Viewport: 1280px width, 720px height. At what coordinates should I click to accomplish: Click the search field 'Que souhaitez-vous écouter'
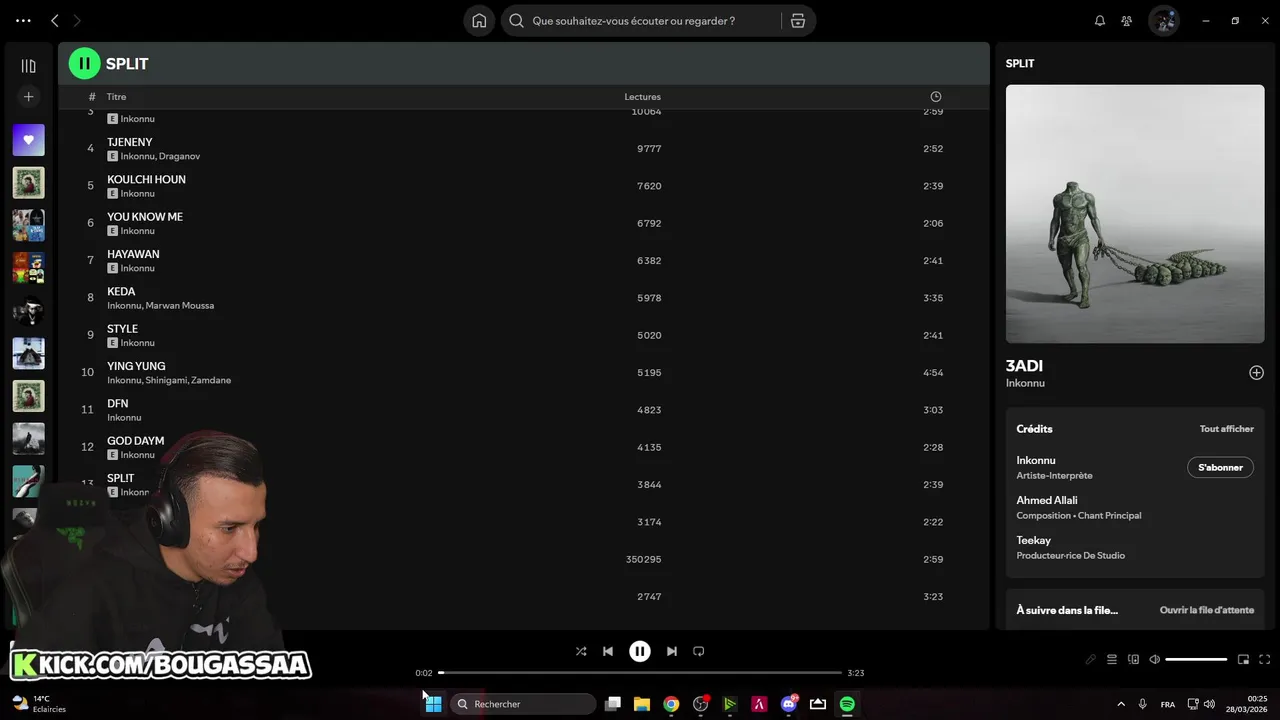click(x=640, y=20)
